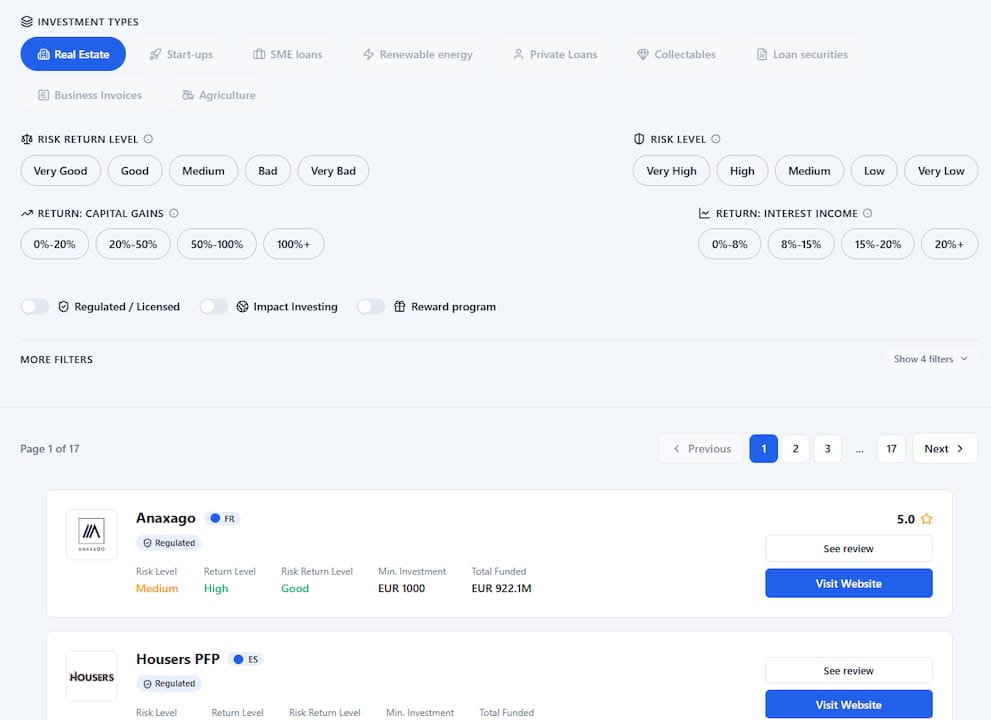Click the Risk Level info icon
The image size is (991, 720).
(x=715, y=139)
